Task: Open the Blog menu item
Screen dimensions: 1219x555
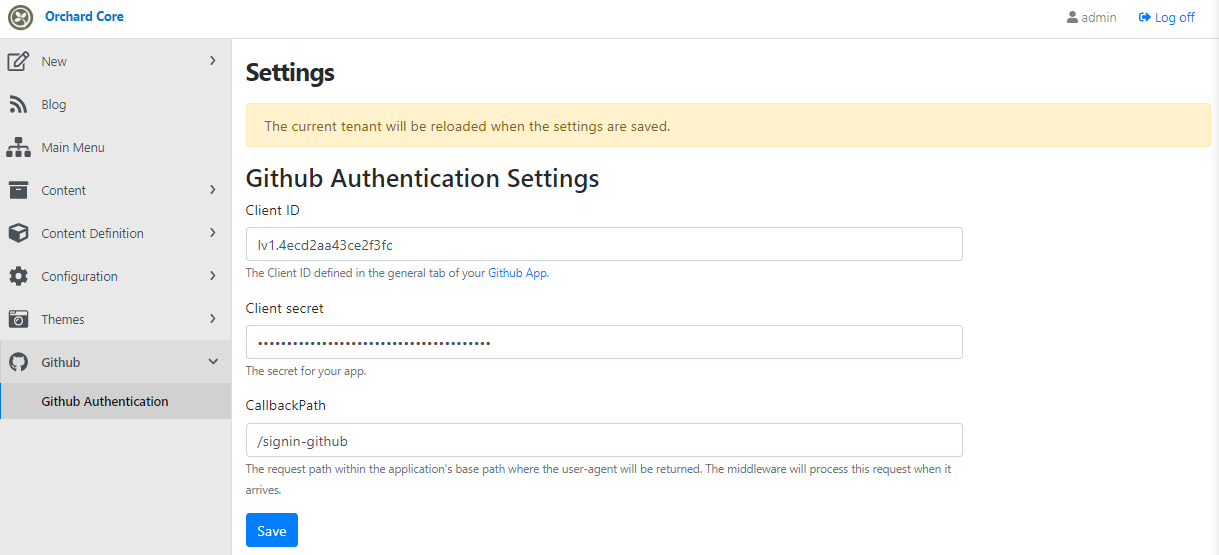Action: (x=115, y=105)
